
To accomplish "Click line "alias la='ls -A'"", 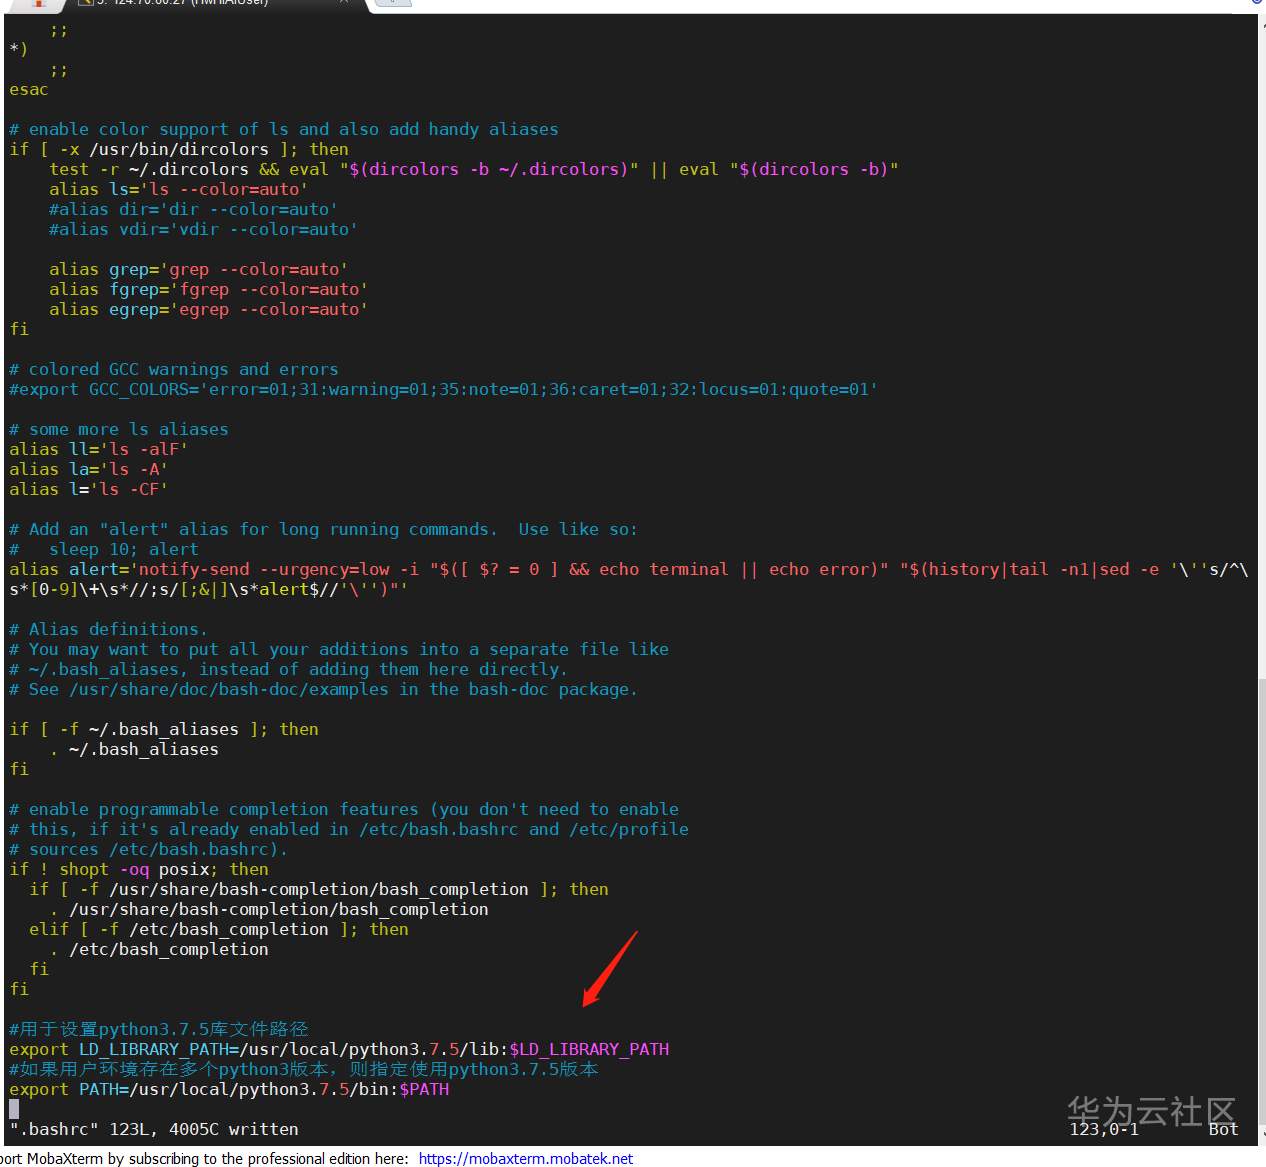I will pos(89,469).
